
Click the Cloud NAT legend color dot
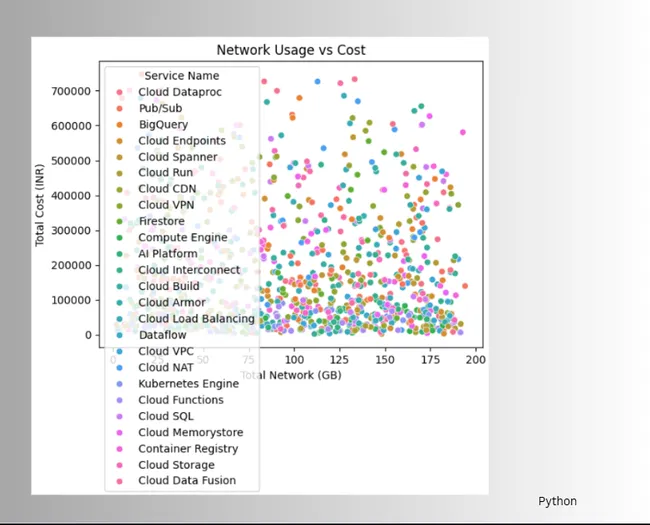(x=119, y=368)
